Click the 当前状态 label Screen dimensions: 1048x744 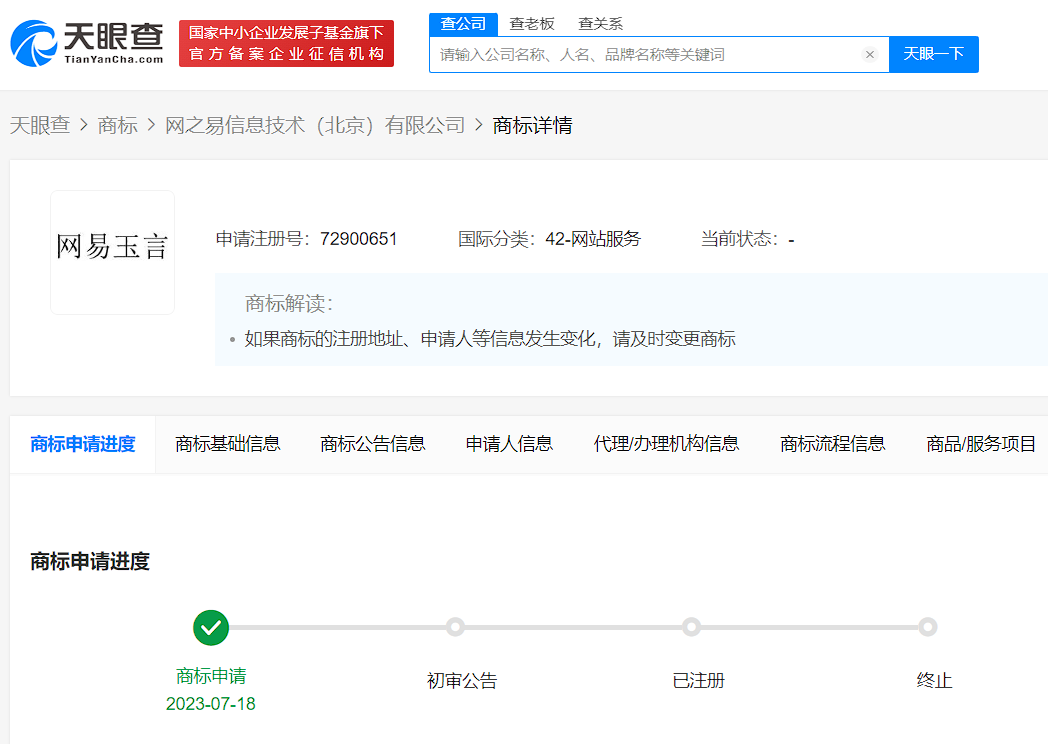pyautogui.click(x=737, y=239)
